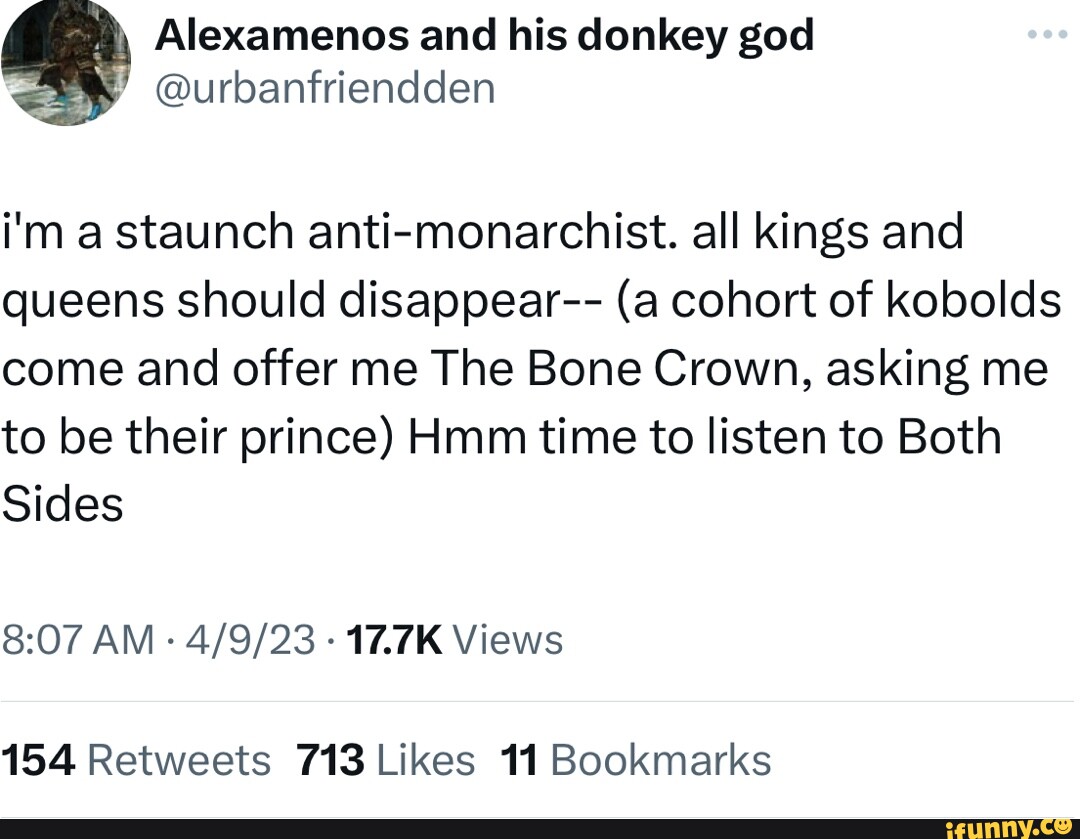The image size is (1080, 839).
Task: Click the bold 713 likes number
Action: pyautogui.click(x=331, y=760)
